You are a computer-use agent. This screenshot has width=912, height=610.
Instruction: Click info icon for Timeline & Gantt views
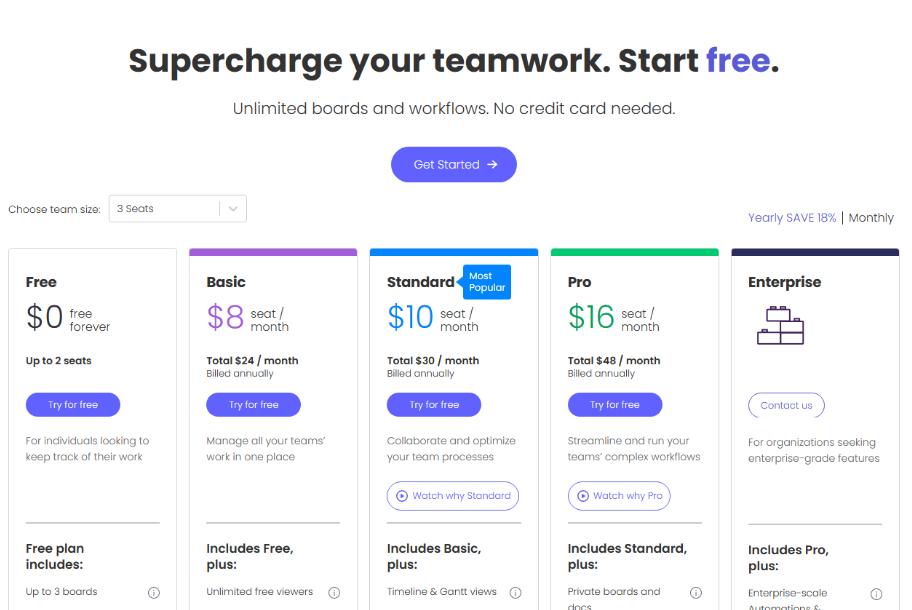click(515, 592)
